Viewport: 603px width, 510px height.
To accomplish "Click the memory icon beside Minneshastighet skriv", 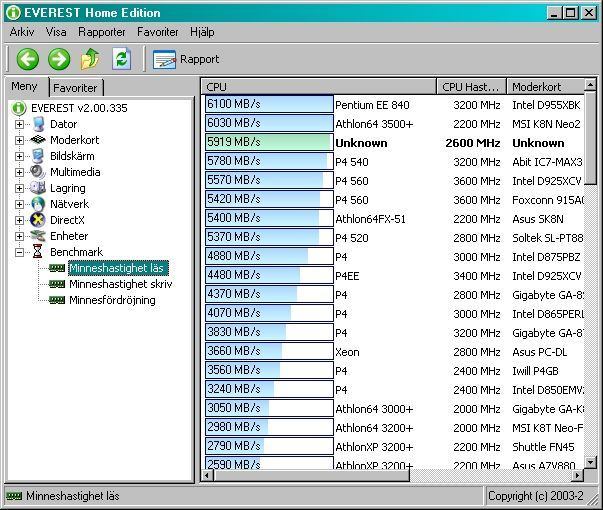I will pos(57,284).
